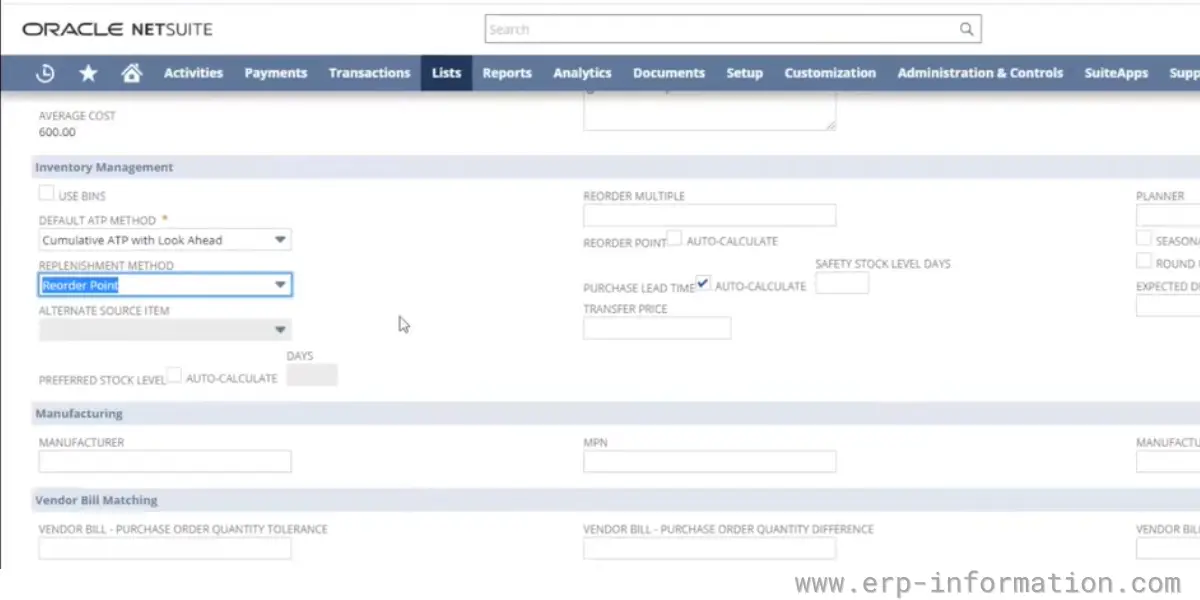Toggle Reorder Point auto-calculate checkbox
Screen dimensions: 1200x600
coord(675,239)
